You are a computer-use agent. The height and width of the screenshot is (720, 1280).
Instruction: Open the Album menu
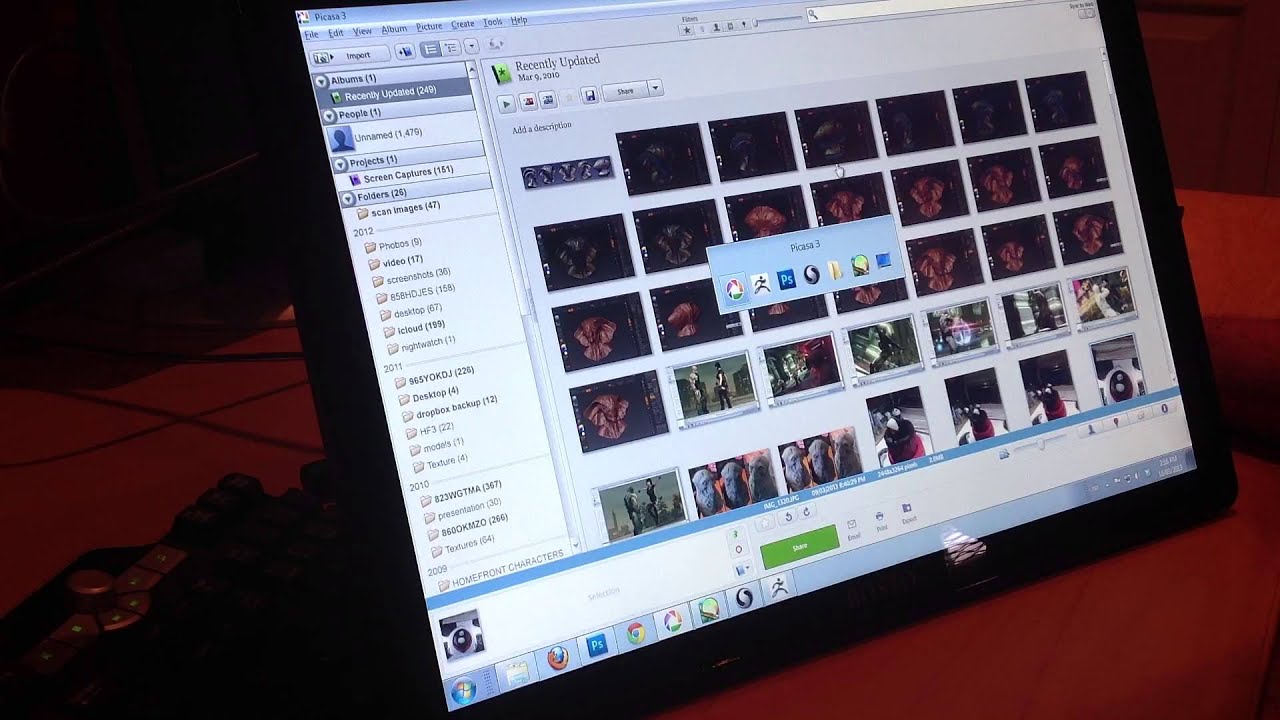(x=394, y=29)
